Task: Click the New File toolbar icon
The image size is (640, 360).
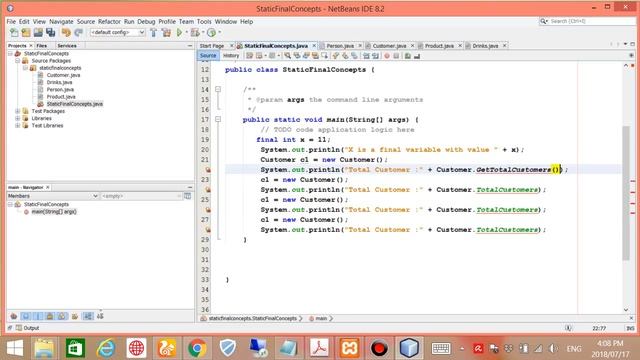Action: pos(14,32)
